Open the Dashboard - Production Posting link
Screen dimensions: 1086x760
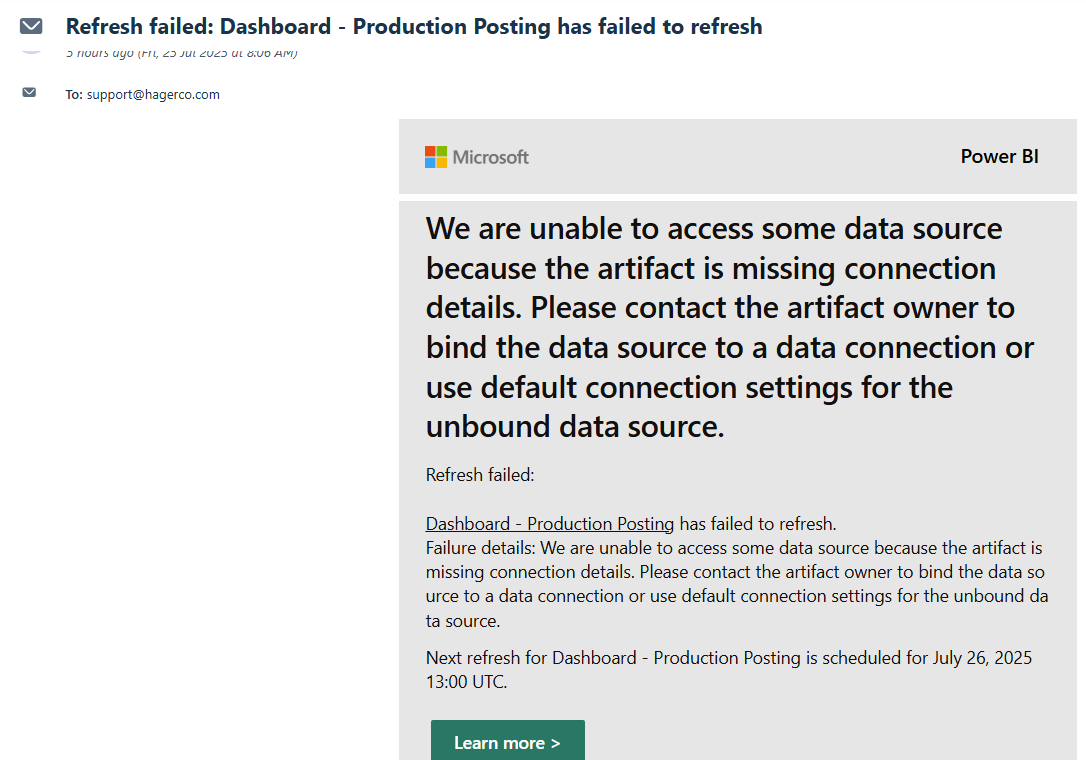pos(550,524)
